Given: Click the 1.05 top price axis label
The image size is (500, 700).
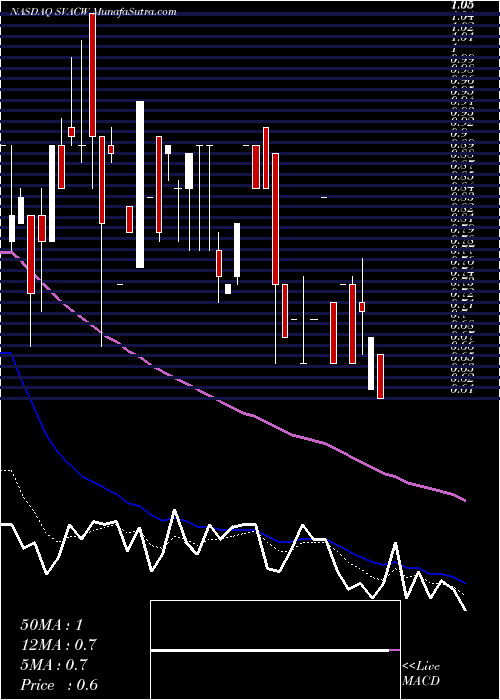Looking at the screenshot, I should (463, 5).
